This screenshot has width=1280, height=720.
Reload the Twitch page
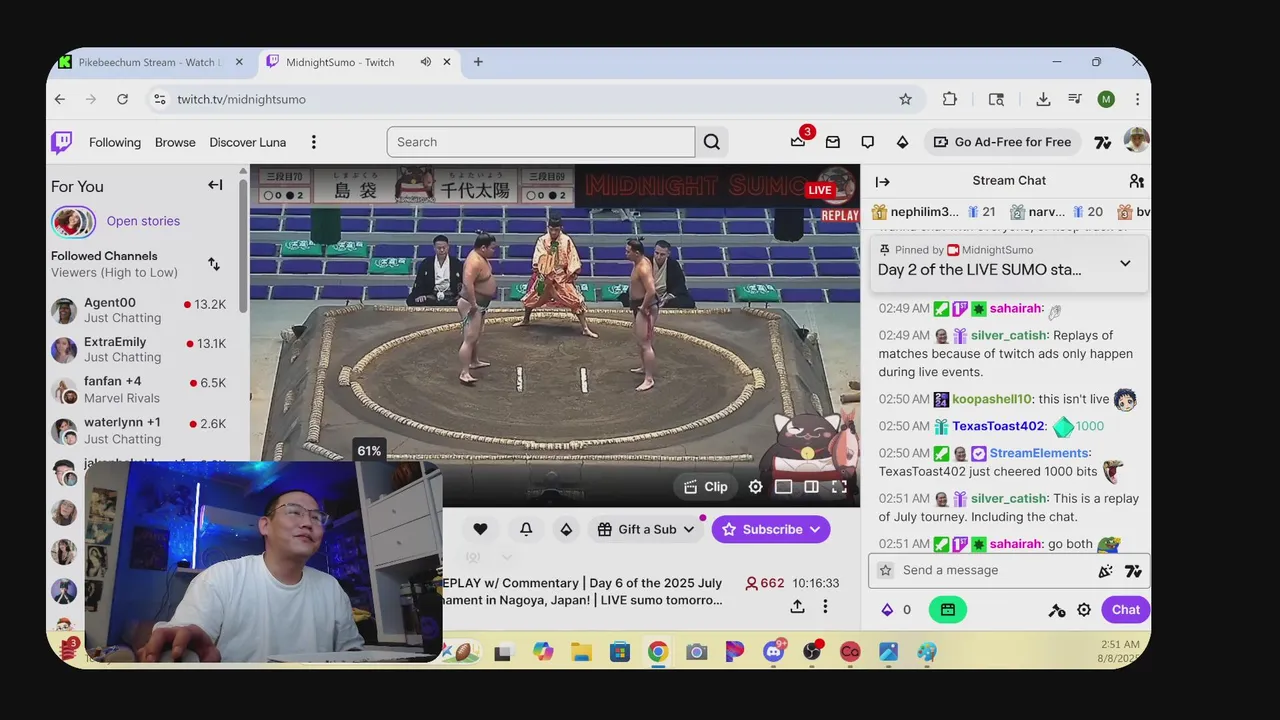pos(122,99)
